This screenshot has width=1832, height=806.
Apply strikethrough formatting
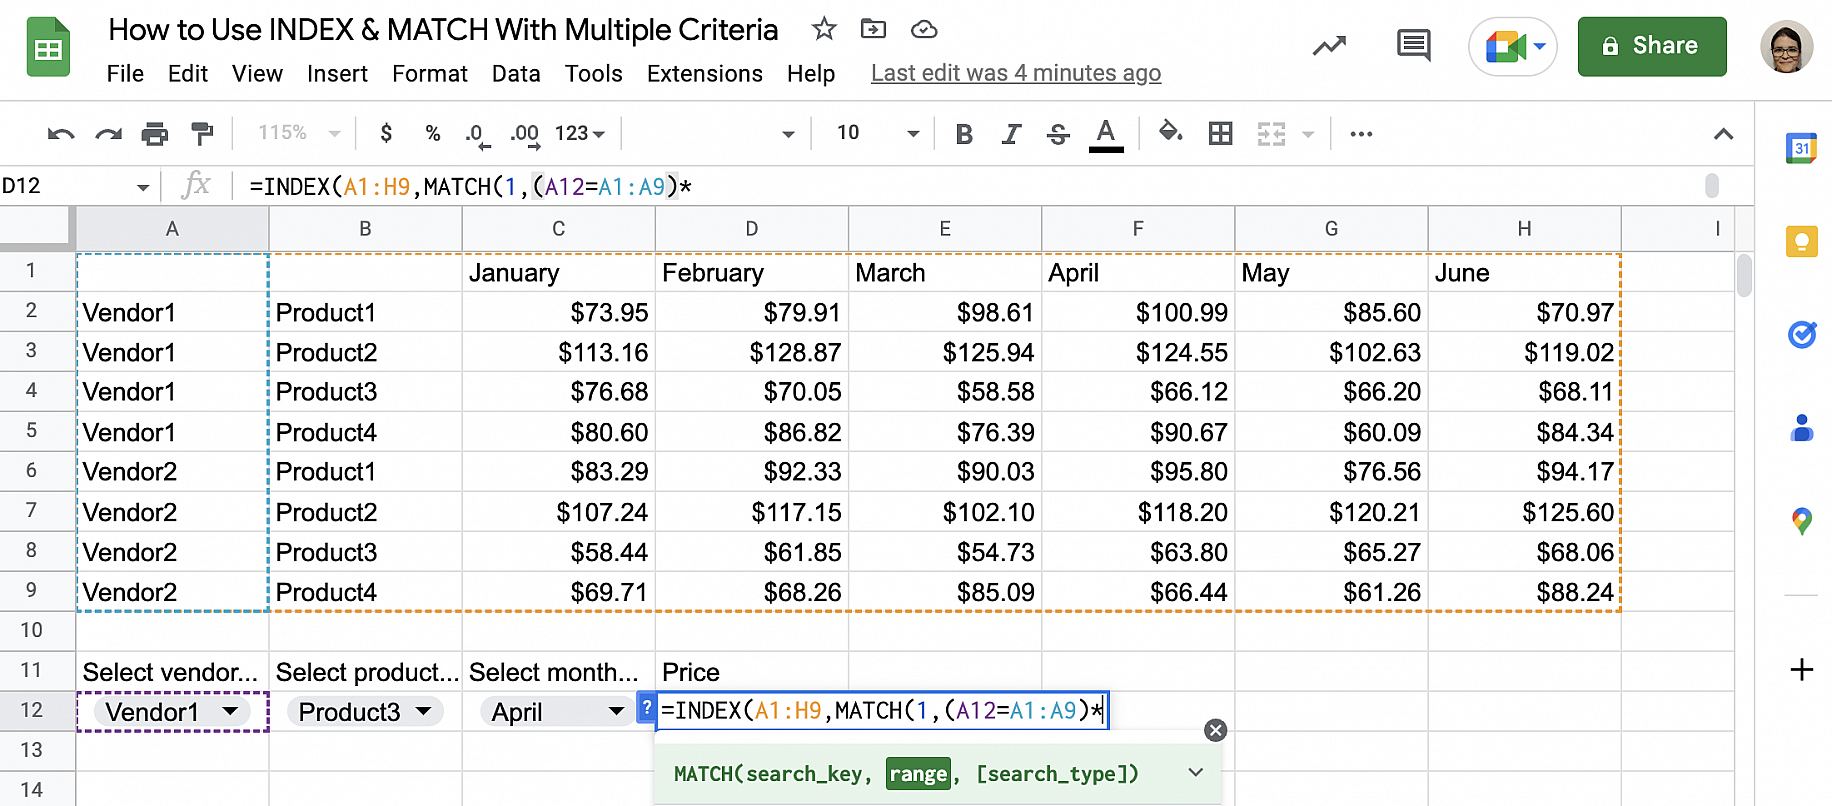point(1058,134)
